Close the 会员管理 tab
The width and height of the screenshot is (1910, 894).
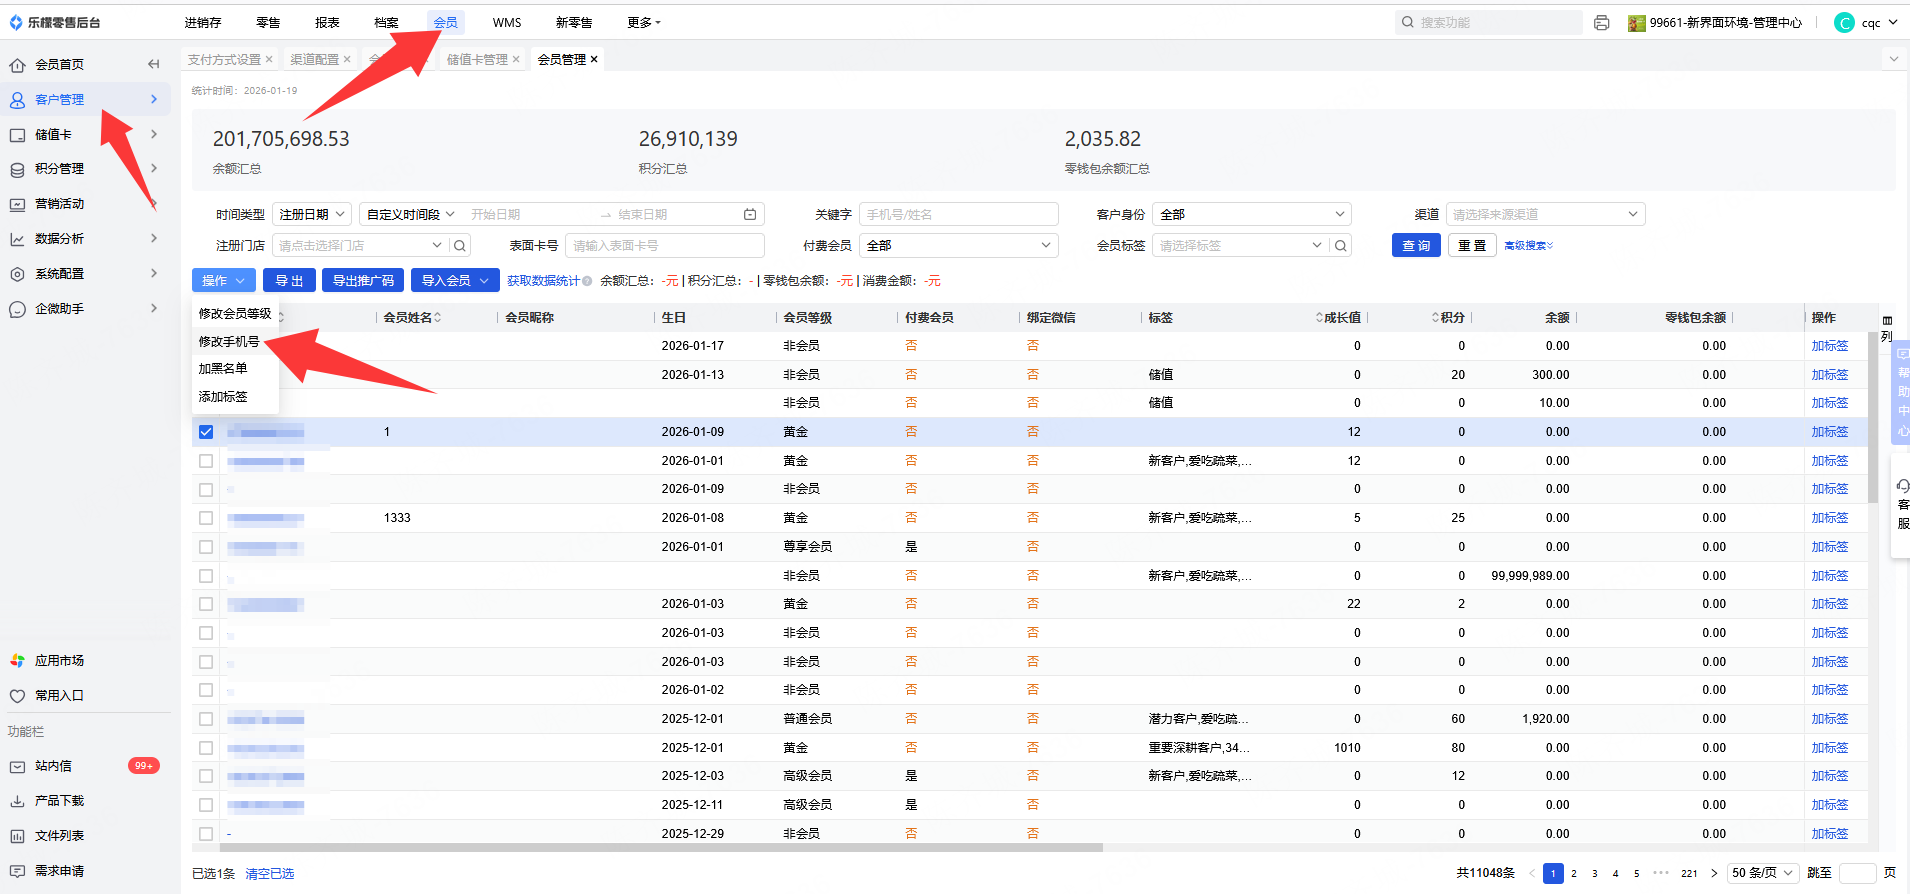[x=594, y=60]
